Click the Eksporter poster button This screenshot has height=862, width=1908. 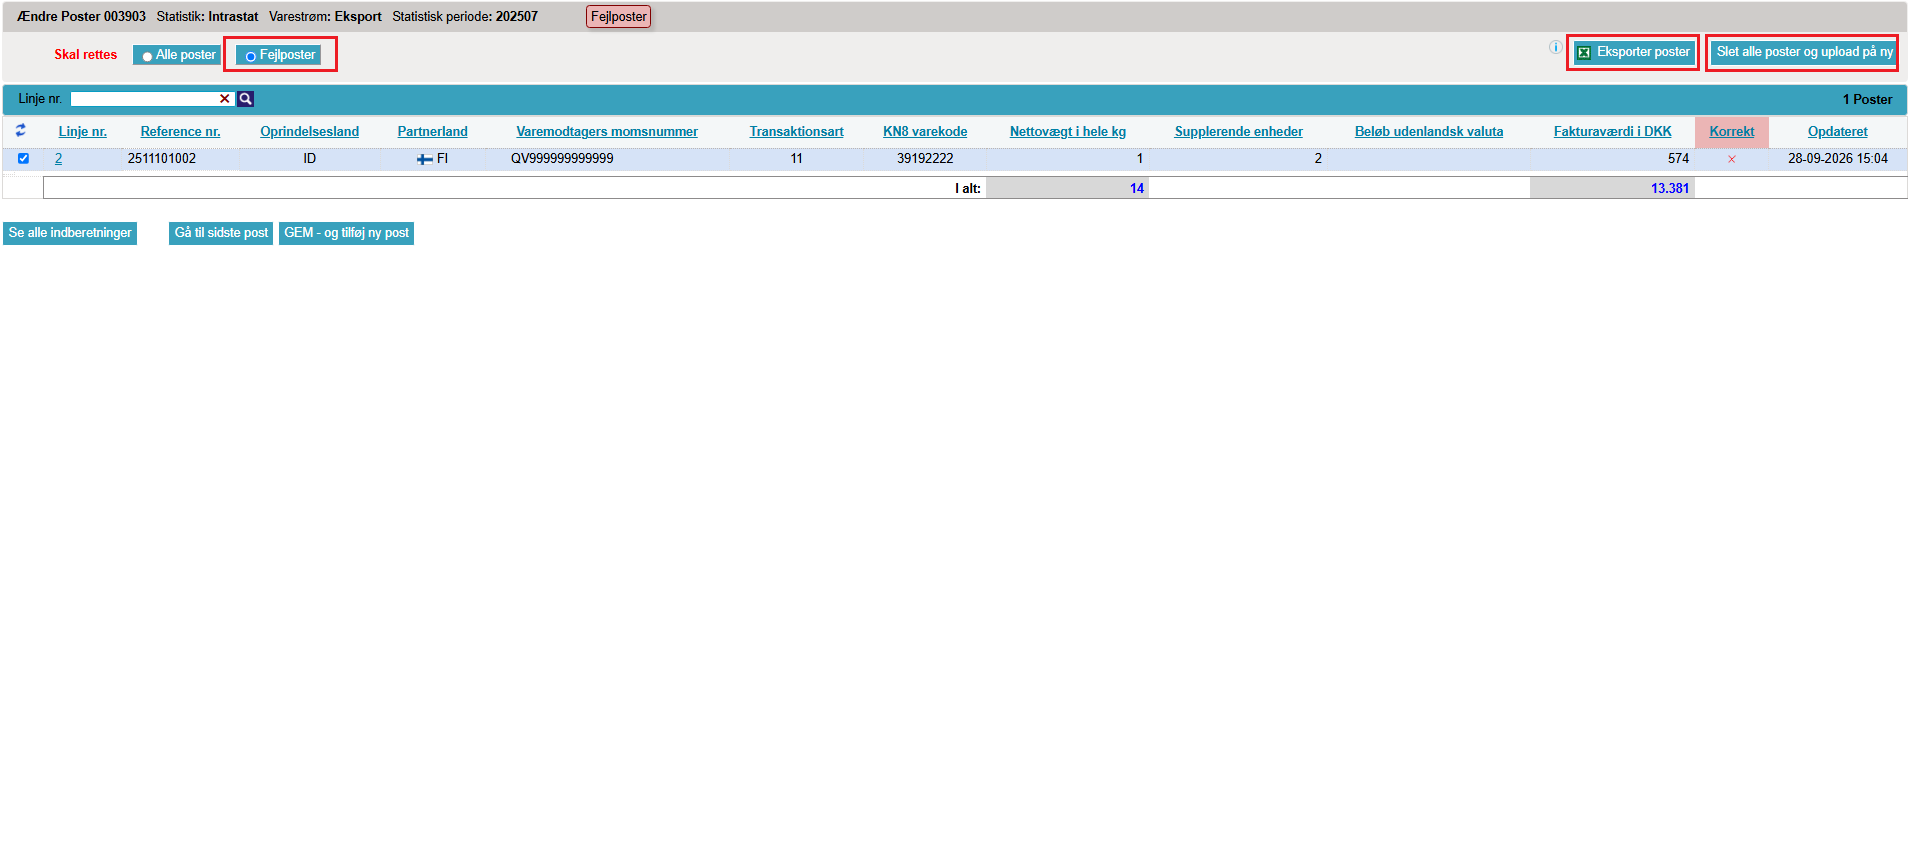(x=1633, y=52)
